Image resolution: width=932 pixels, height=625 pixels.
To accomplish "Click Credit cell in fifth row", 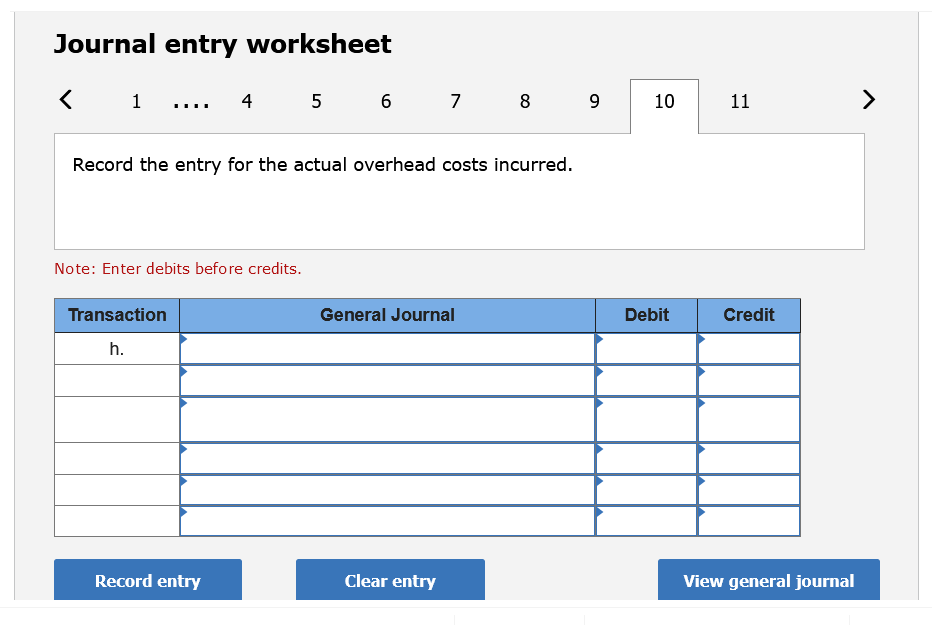I will click(x=749, y=490).
